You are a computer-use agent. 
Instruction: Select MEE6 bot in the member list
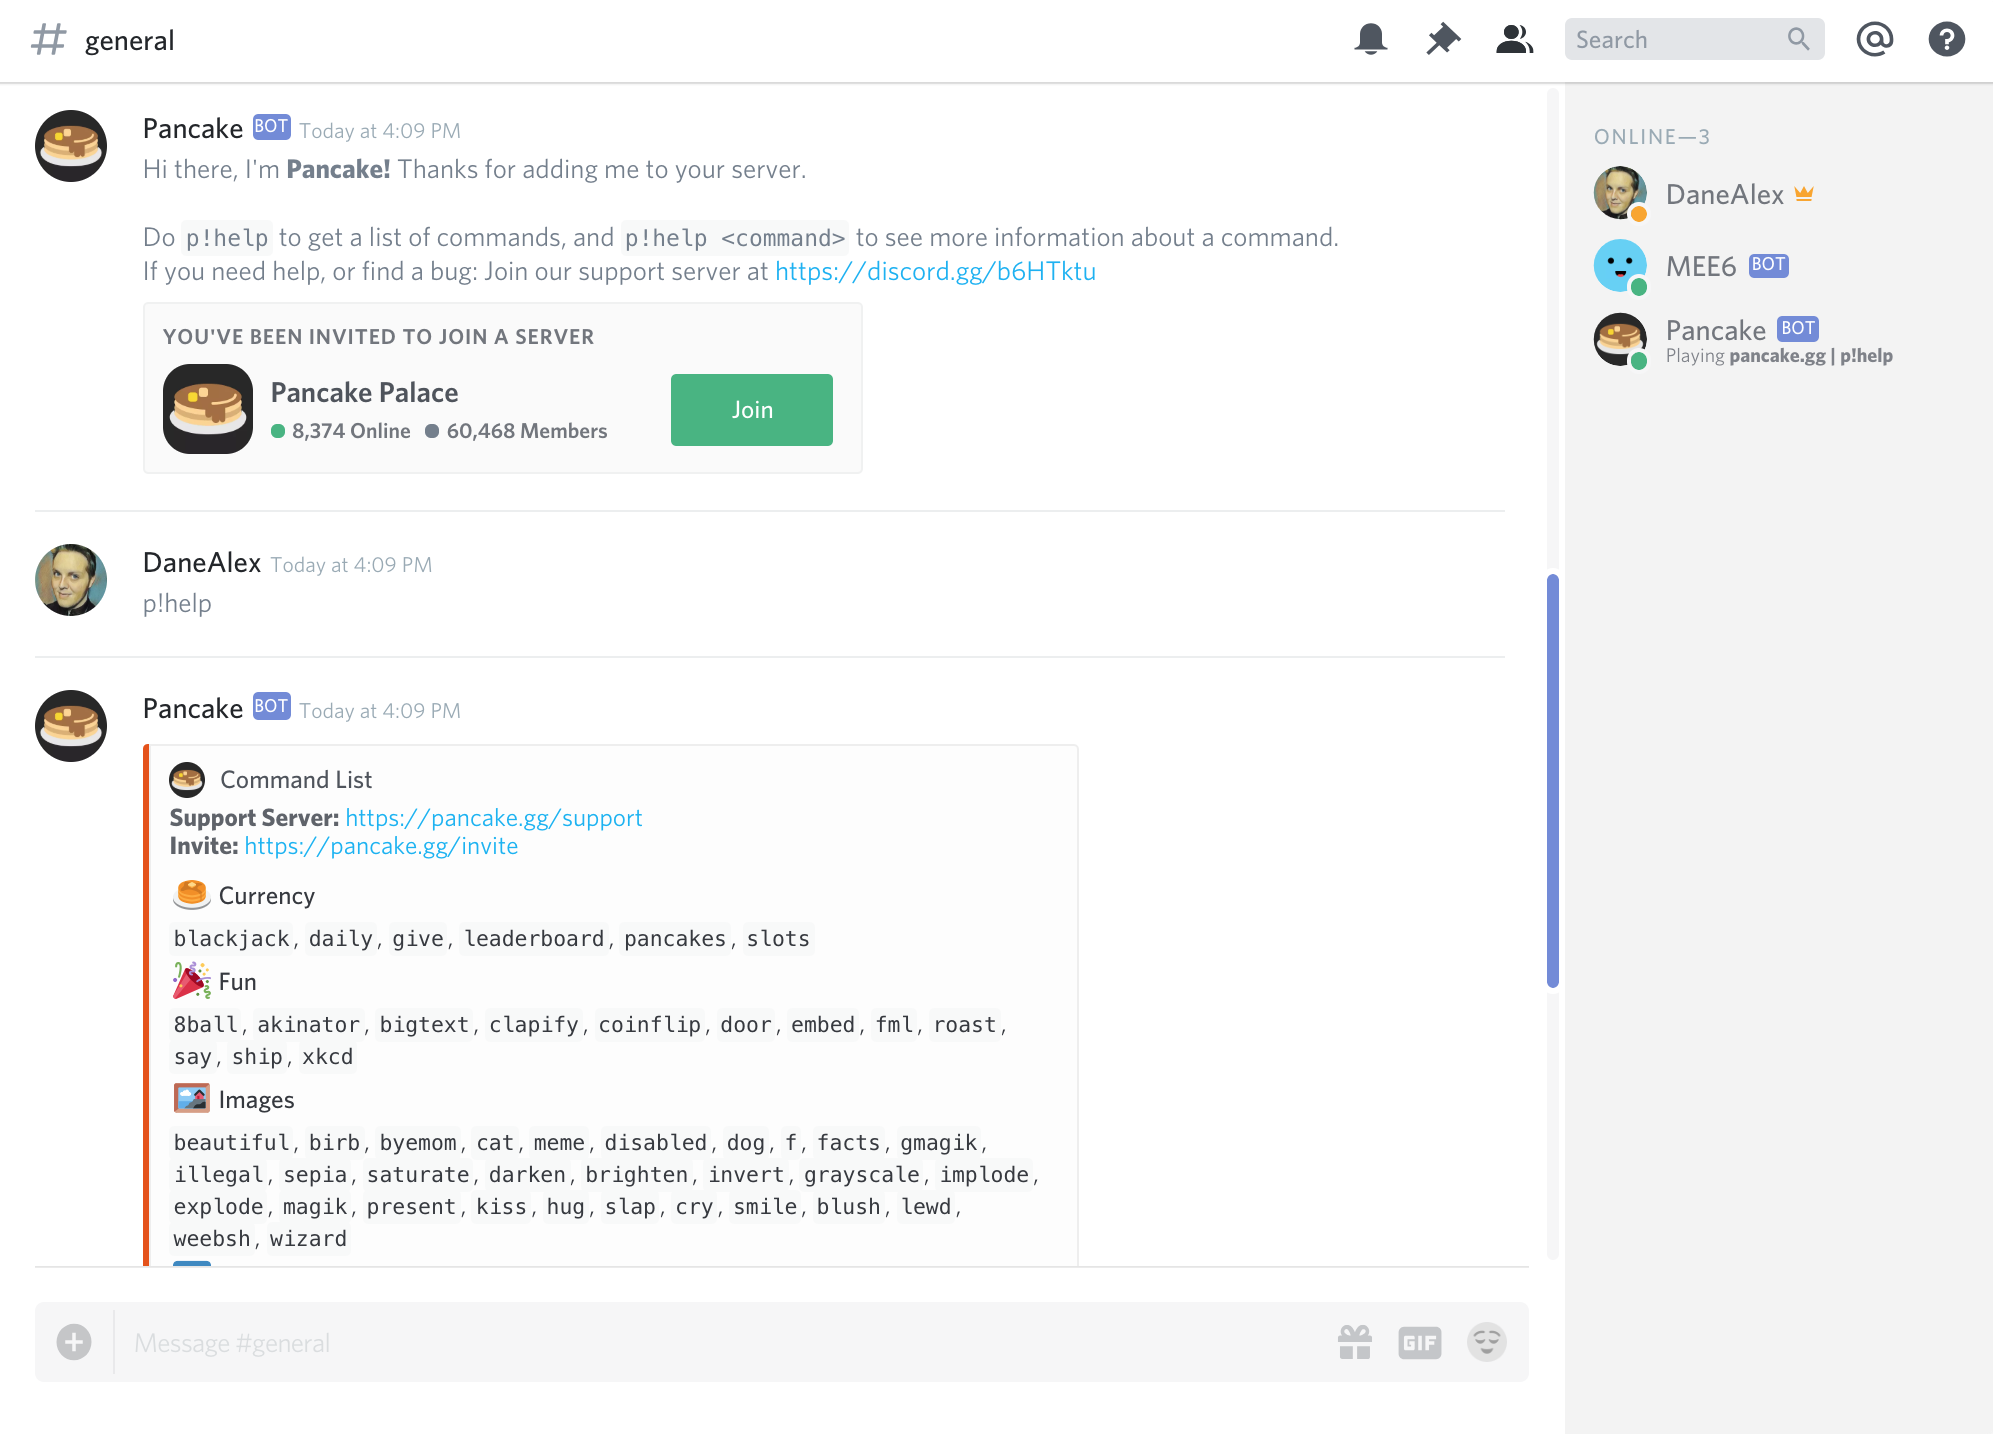coord(1700,266)
